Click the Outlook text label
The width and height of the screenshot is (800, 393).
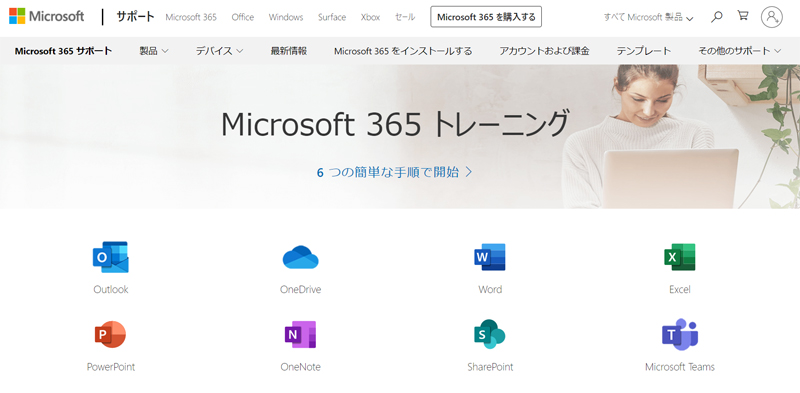click(x=111, y=289)
